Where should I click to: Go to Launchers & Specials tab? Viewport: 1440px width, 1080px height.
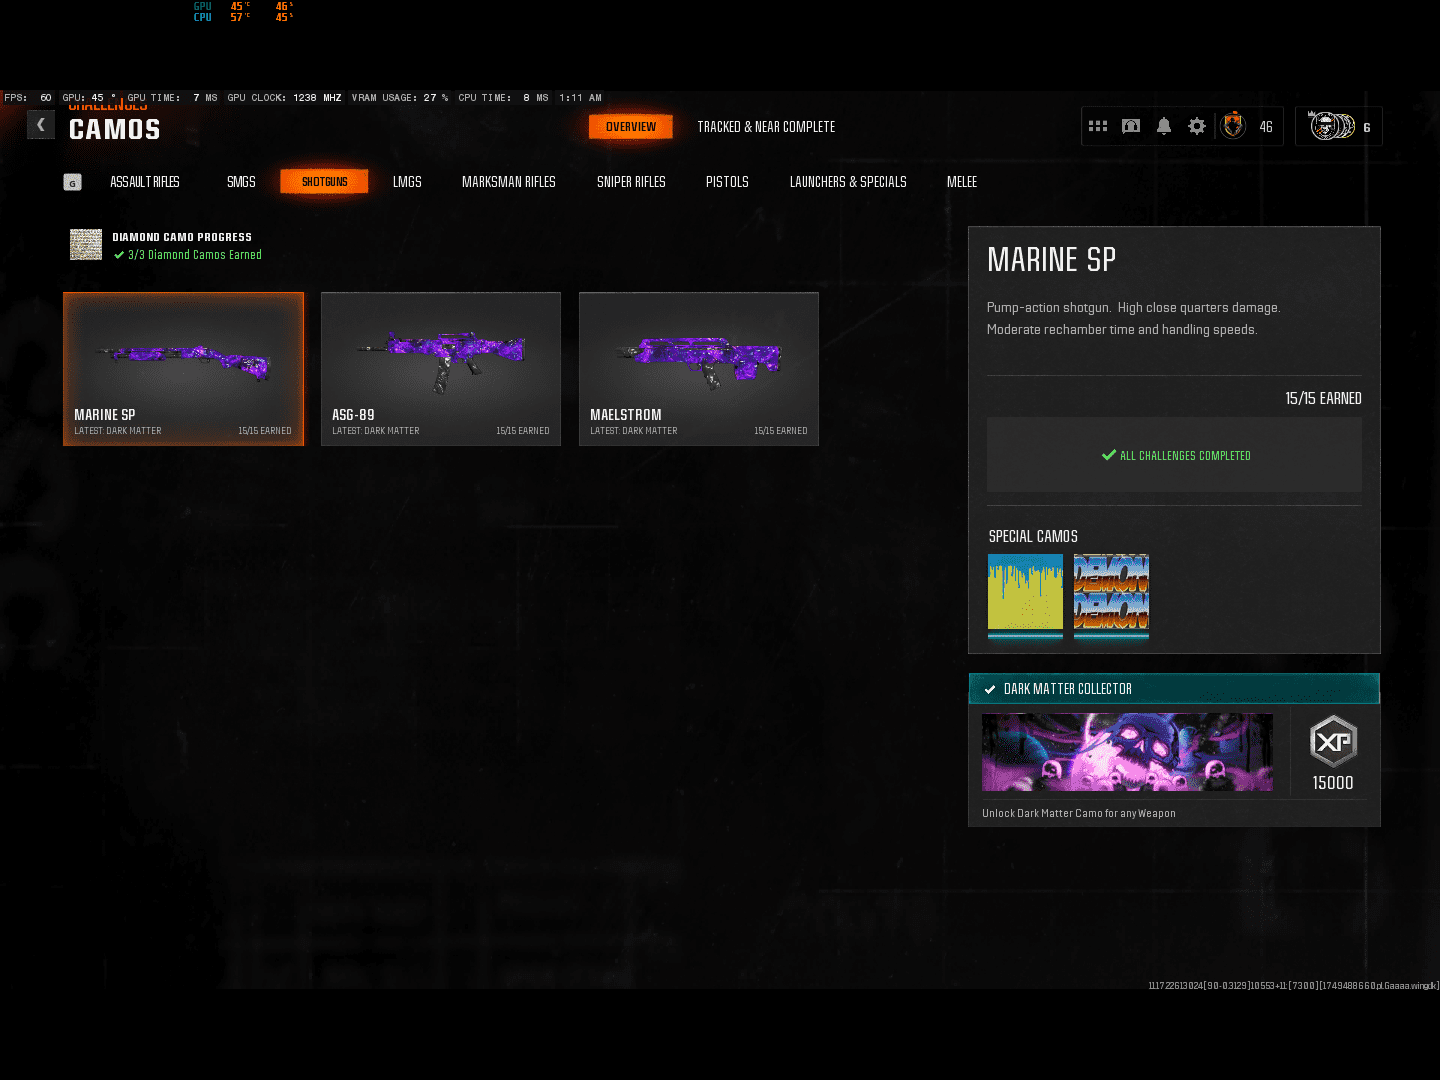(848, 182)
